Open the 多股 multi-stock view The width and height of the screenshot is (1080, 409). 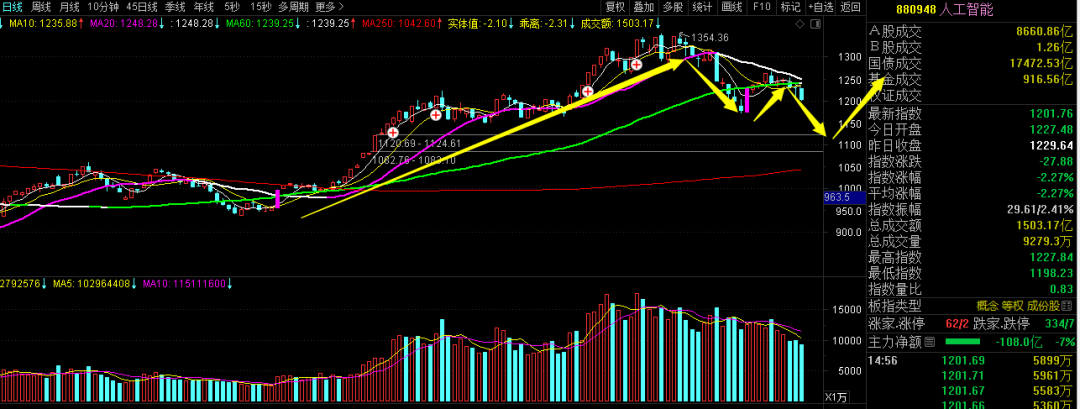pyautogui.click(x=673, y=8)
